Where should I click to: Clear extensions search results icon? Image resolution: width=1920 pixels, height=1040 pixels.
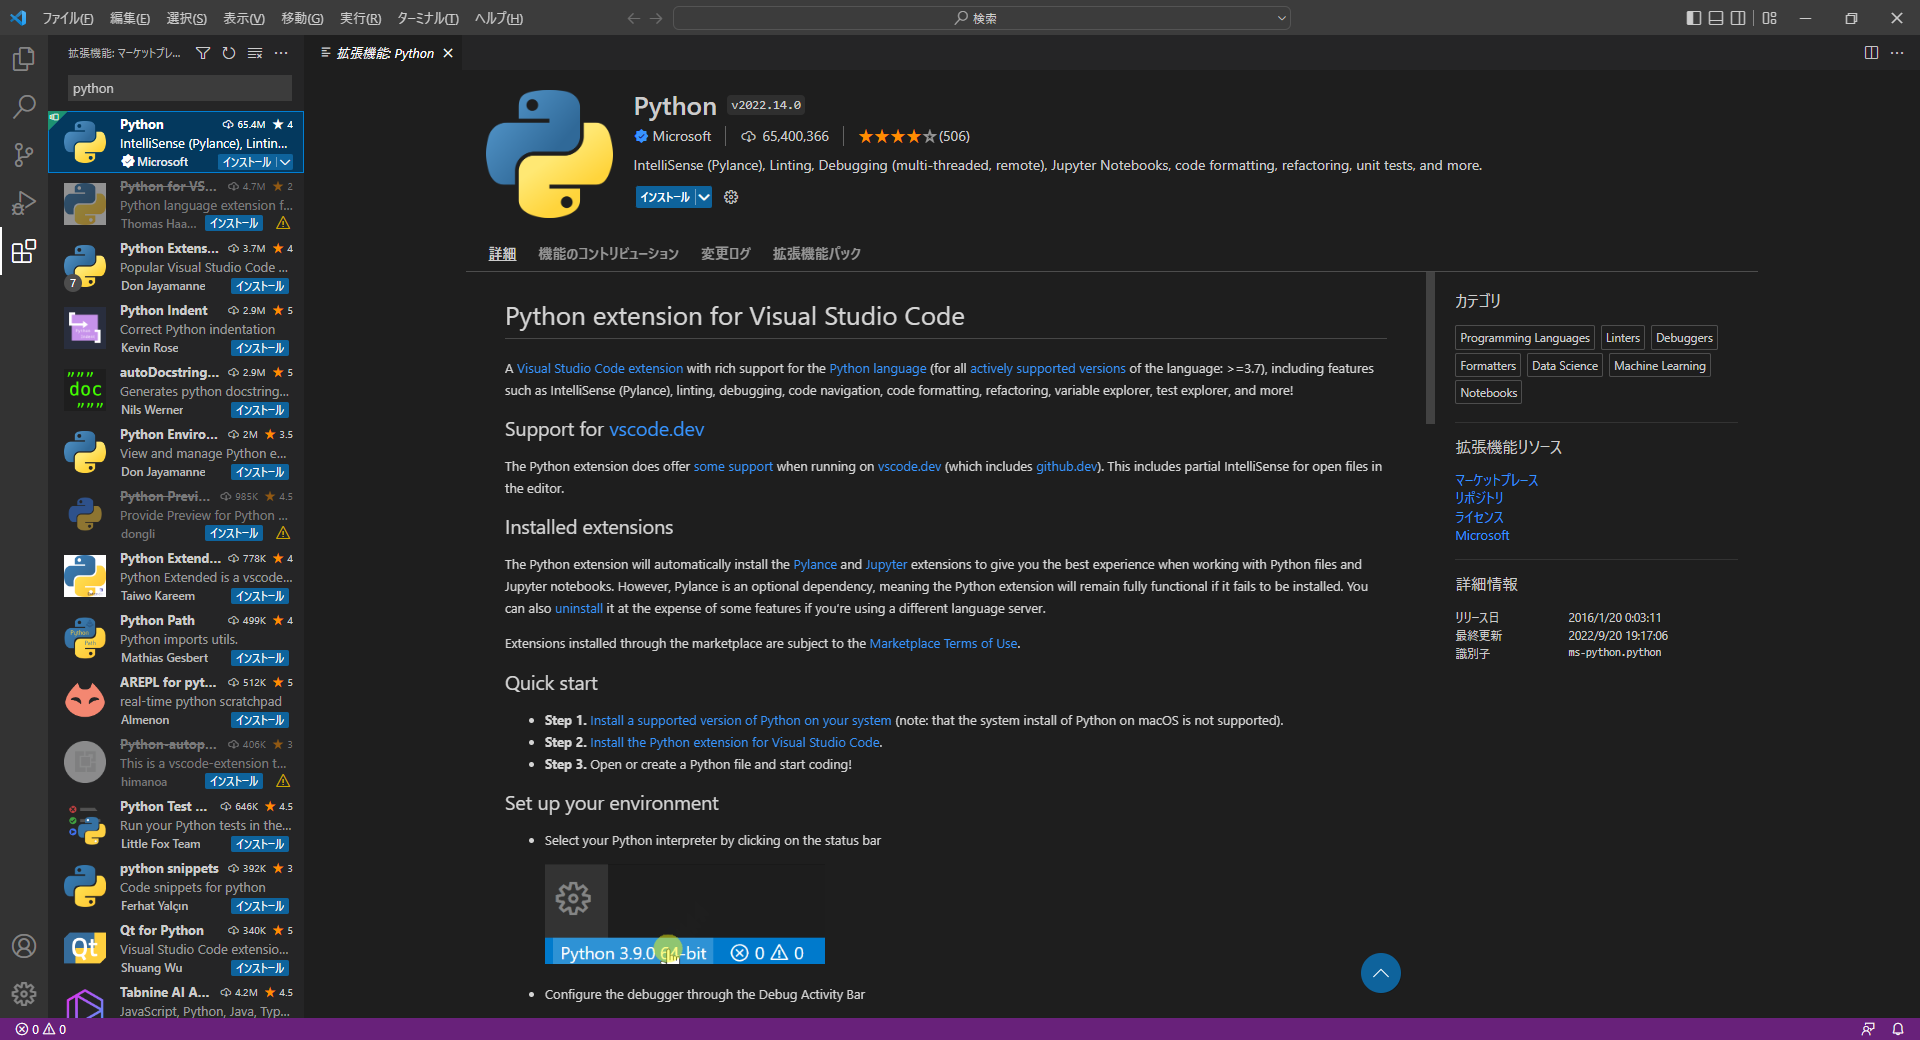click(255, 53)
